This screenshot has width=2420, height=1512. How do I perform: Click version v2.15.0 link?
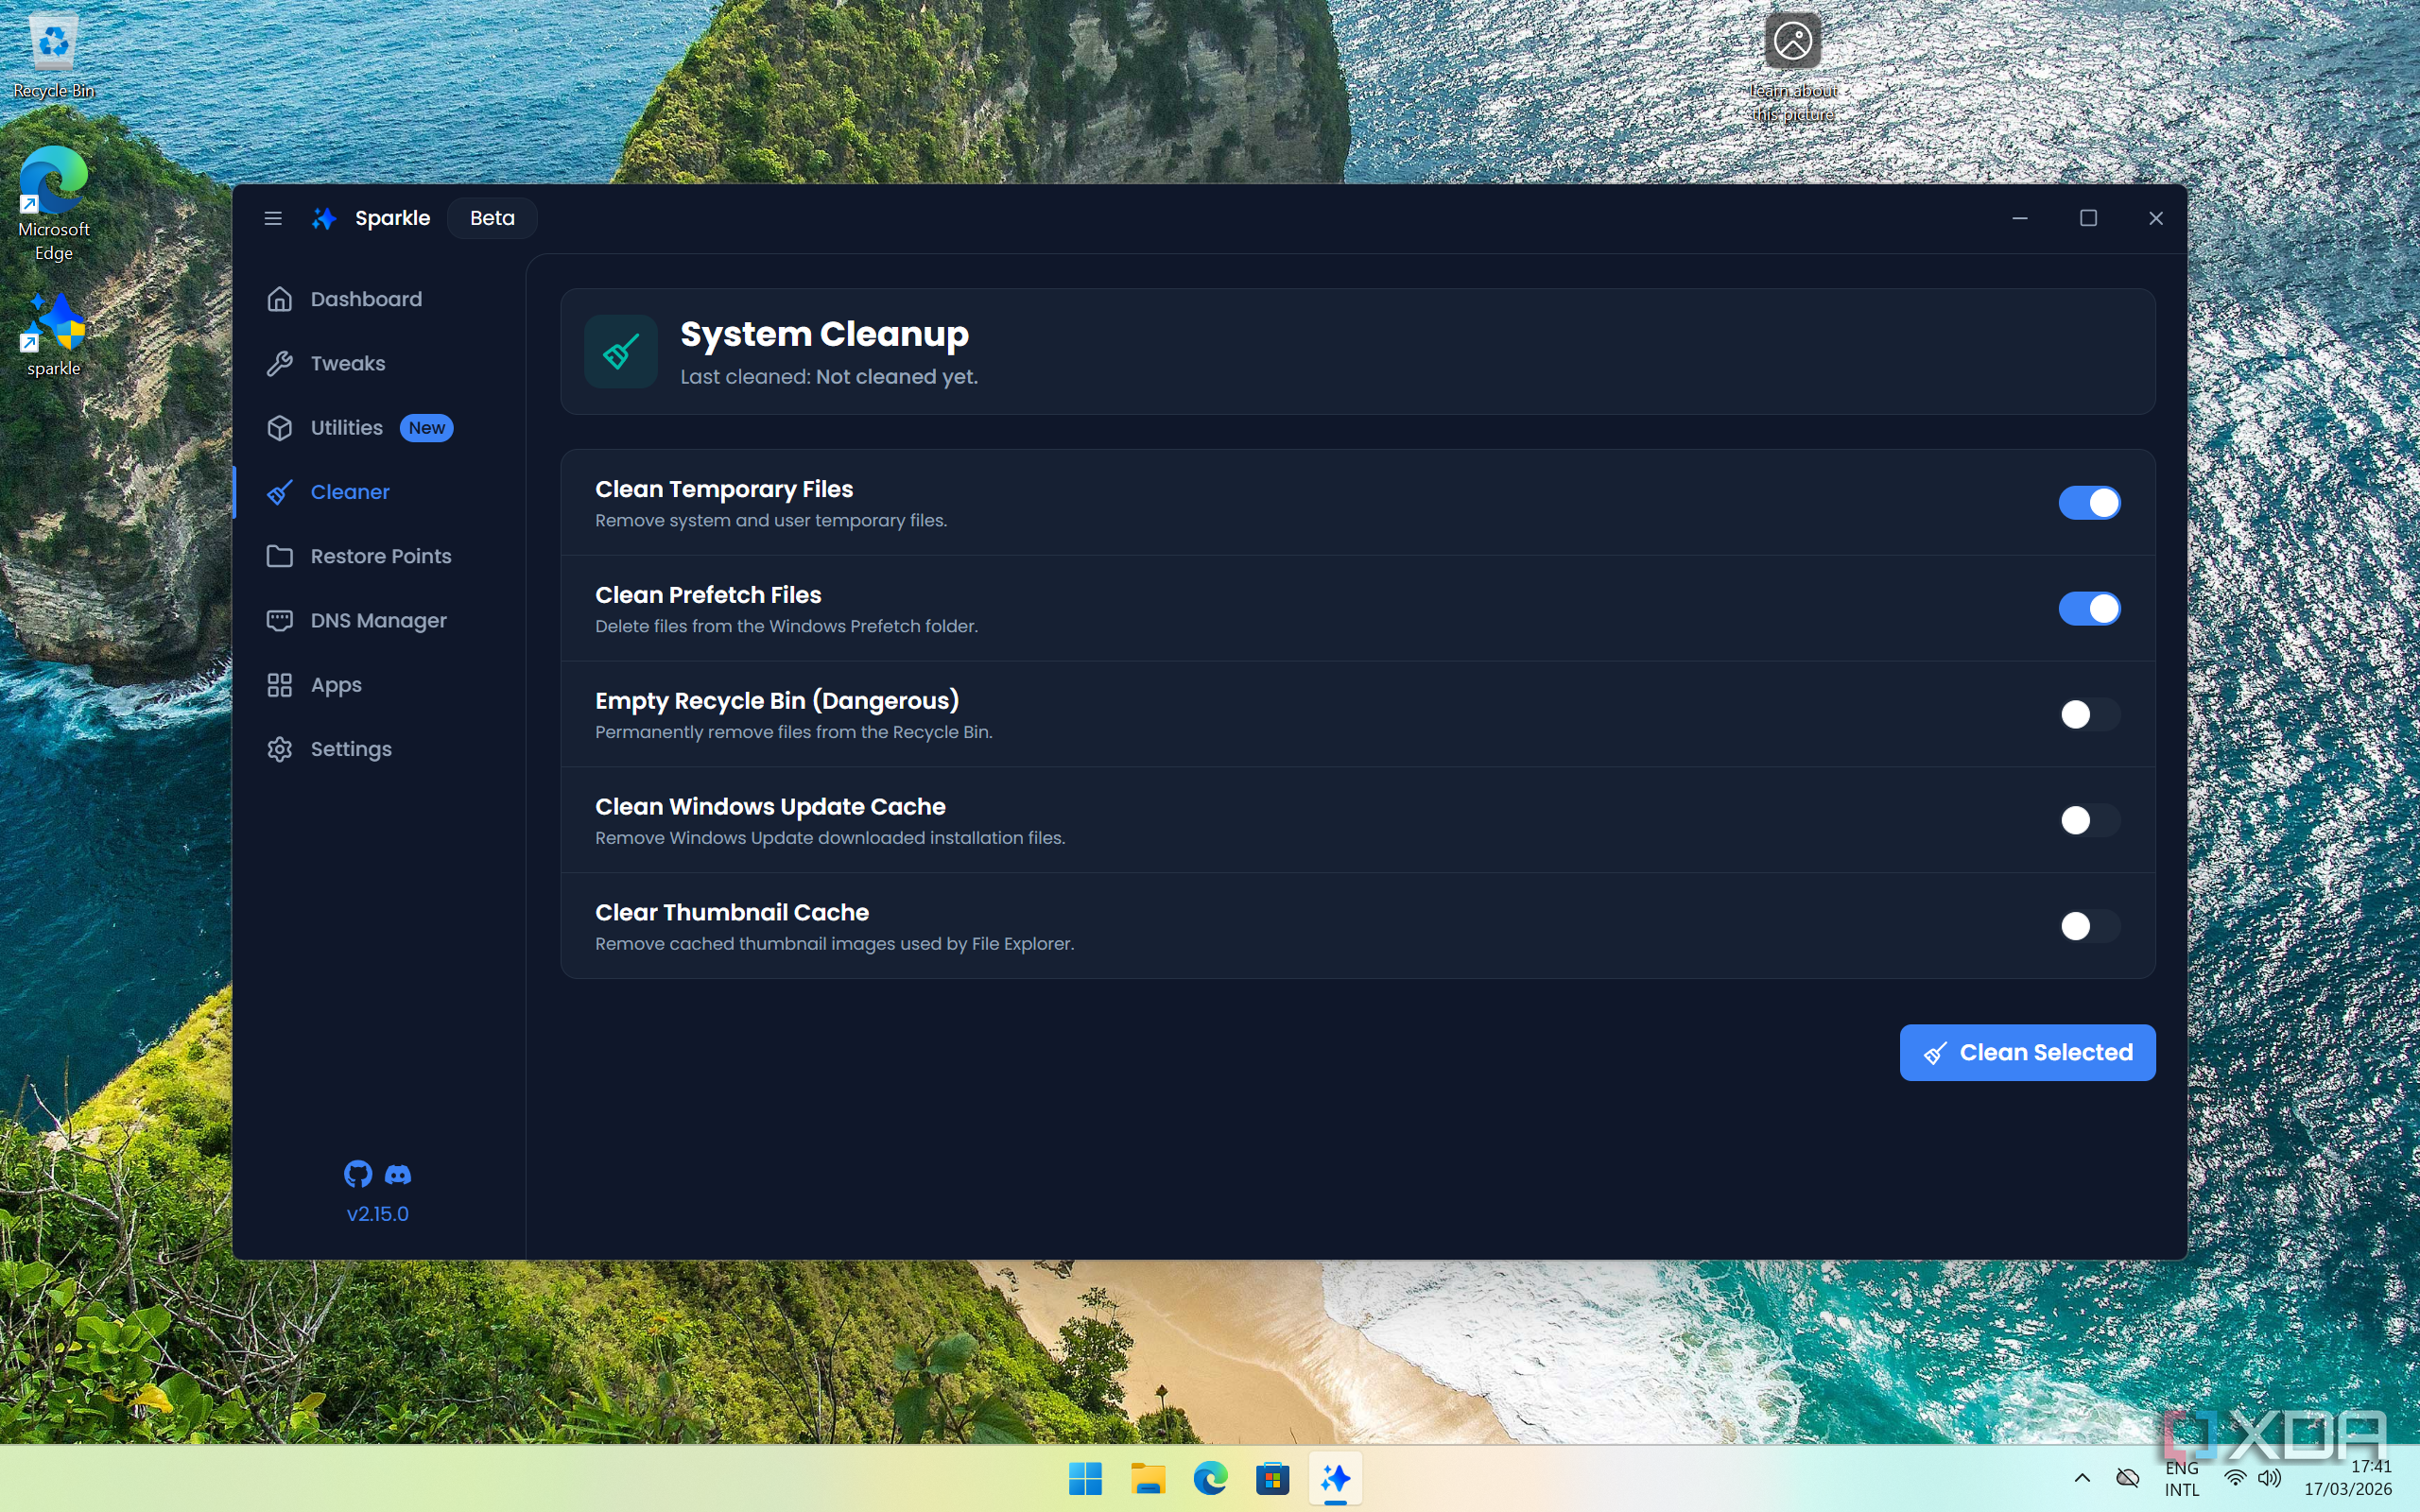coord(378,1213)
